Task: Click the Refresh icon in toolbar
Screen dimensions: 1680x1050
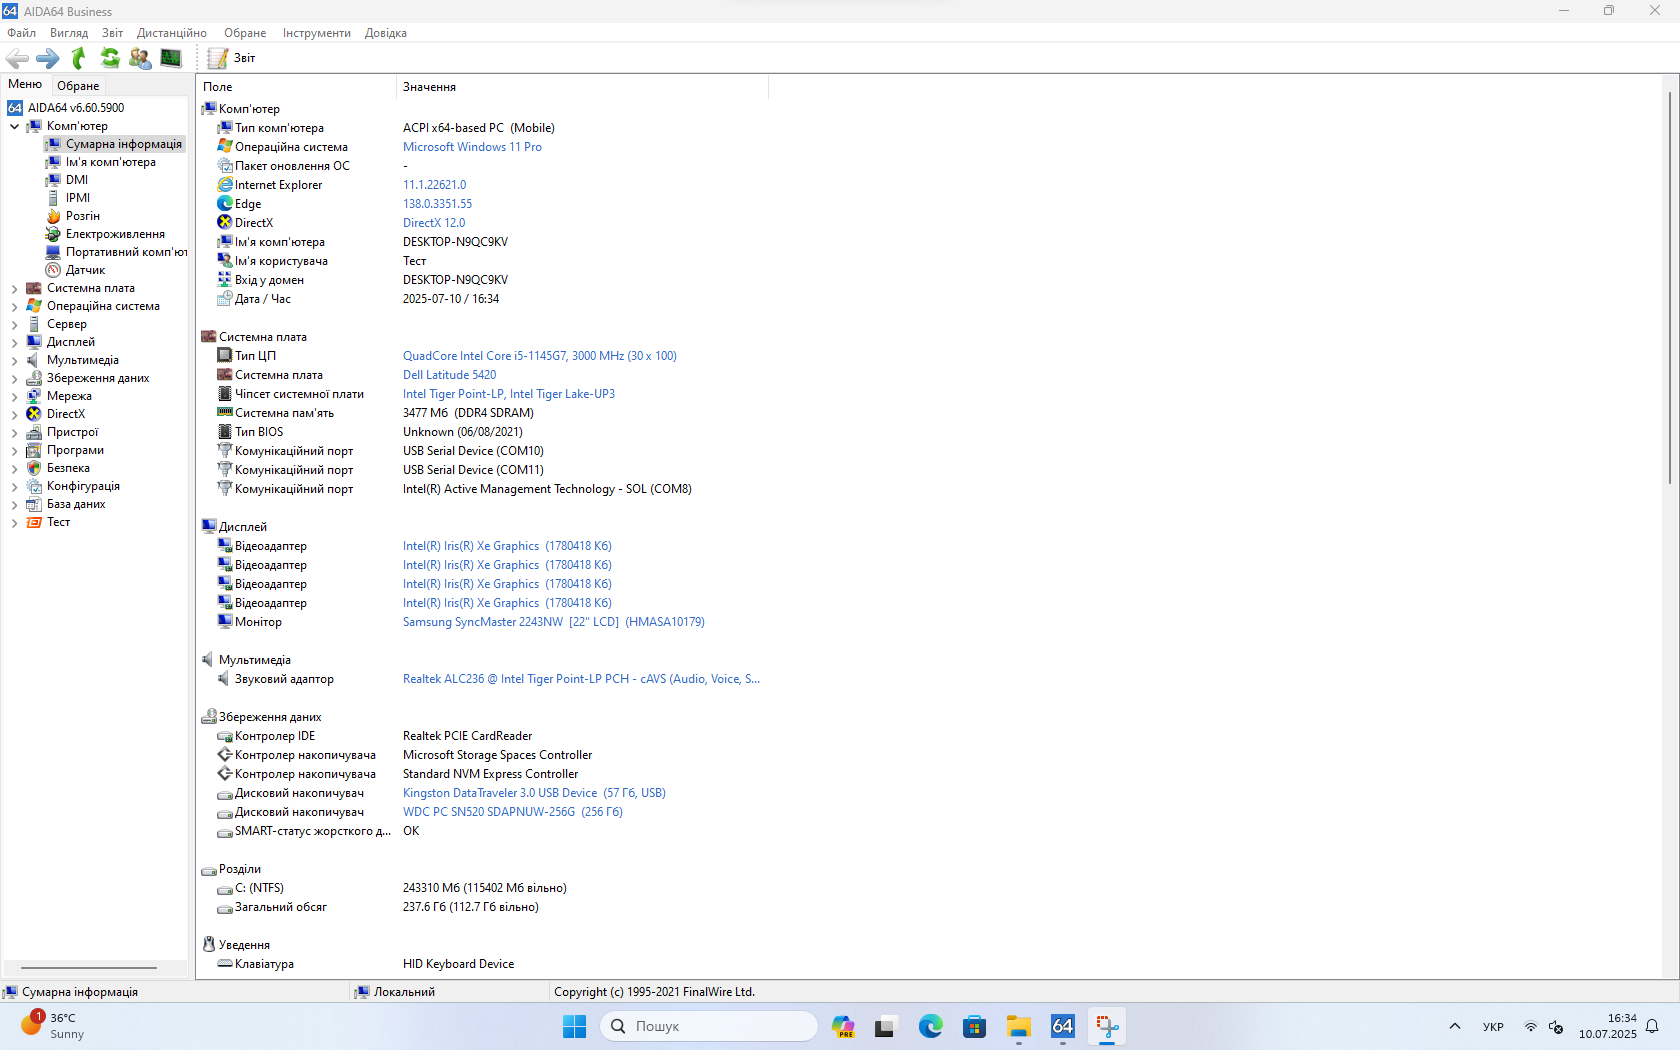Action: [110, 59]
